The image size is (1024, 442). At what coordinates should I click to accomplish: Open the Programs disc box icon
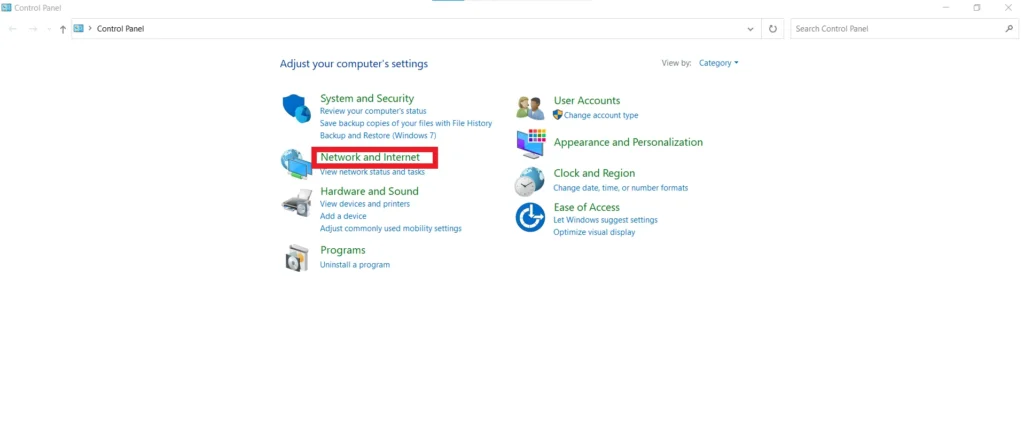coord(296,258)
